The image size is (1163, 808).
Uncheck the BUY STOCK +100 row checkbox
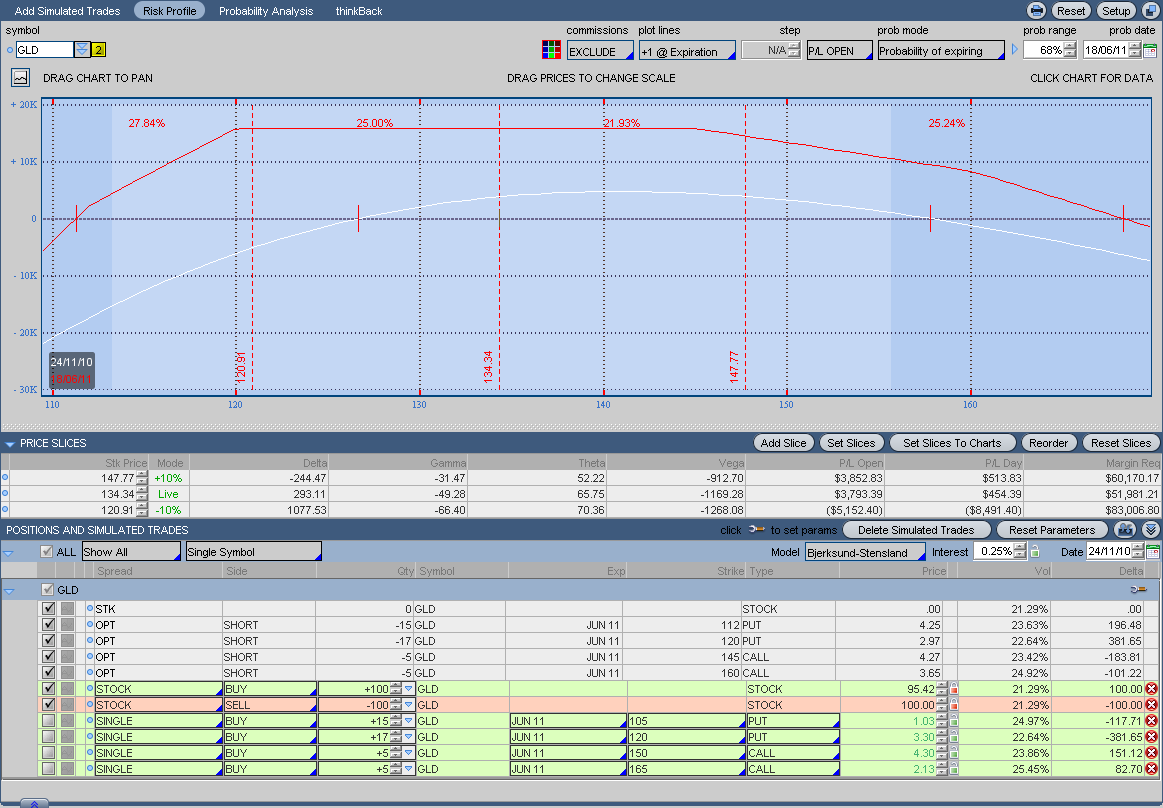(x=48, y=689)
